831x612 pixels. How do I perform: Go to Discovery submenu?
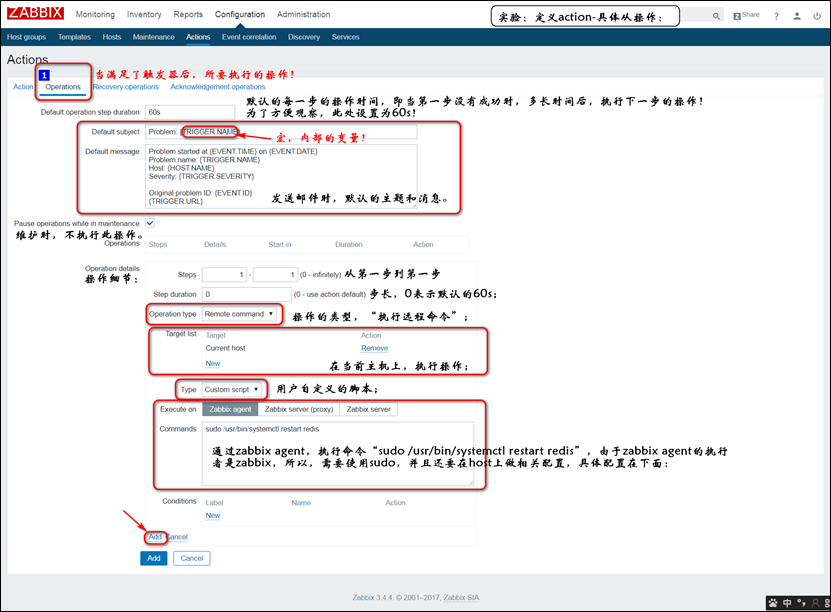pyautogui.click(x=304, y=37)
